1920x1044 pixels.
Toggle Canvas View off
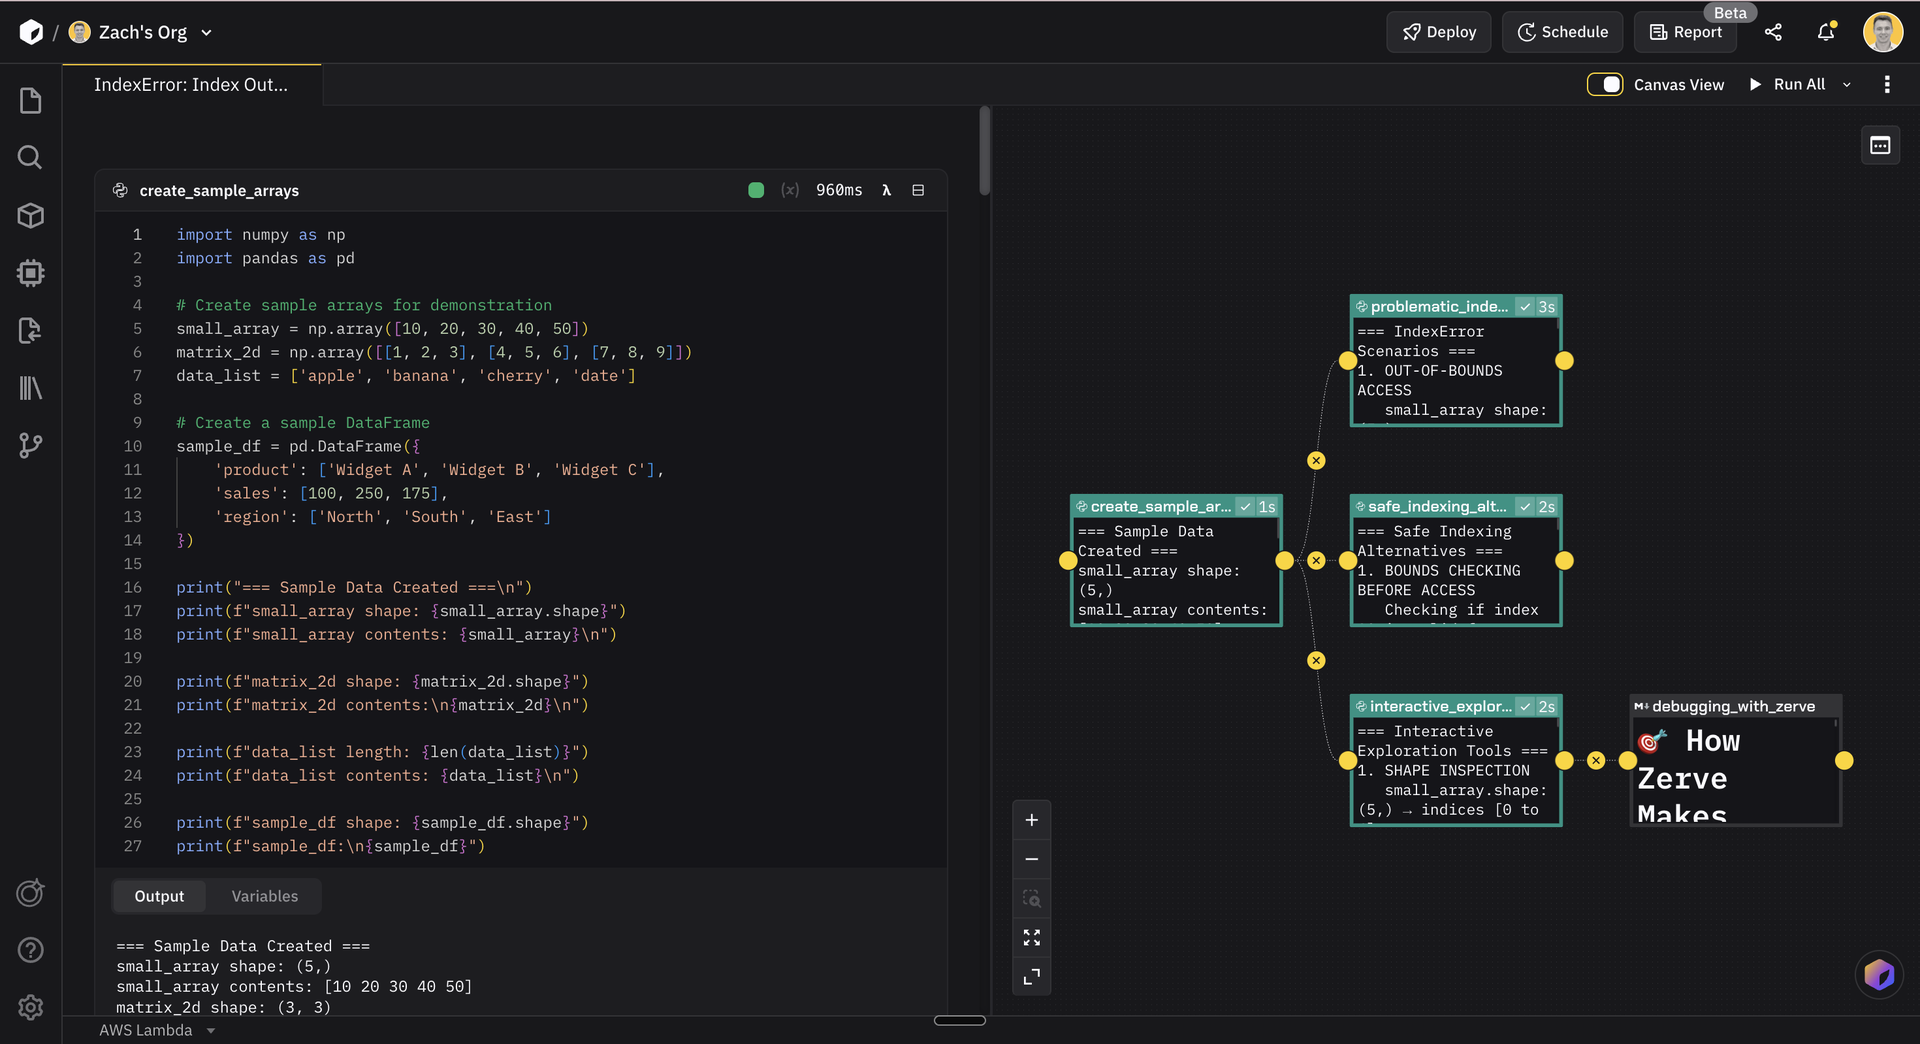(x=1605, y=84)
